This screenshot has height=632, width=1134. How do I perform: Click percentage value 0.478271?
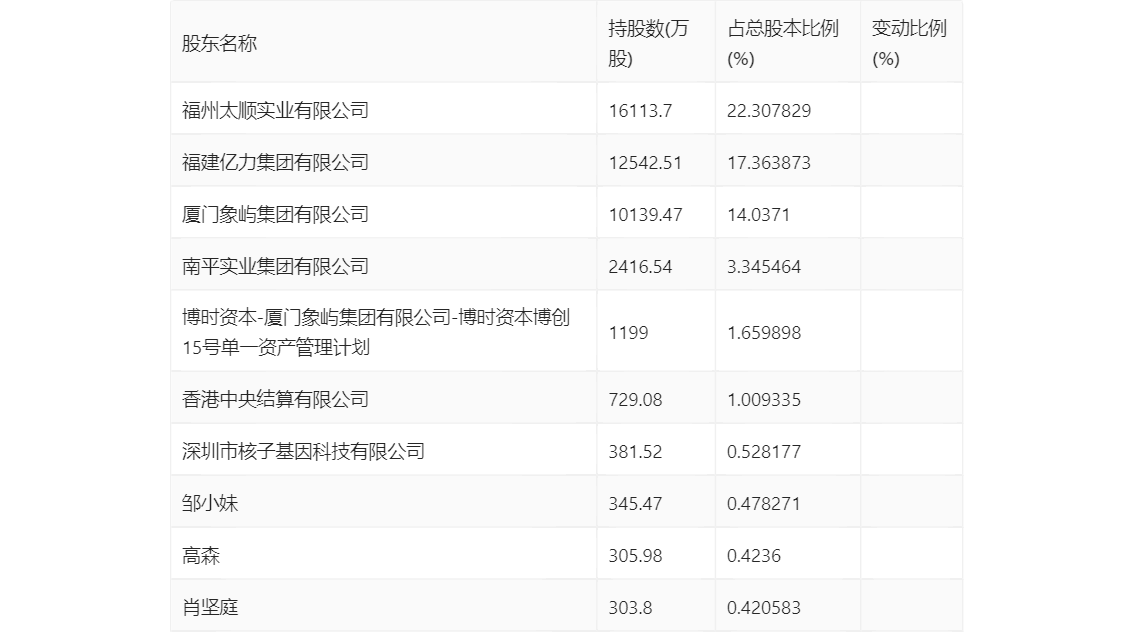(x=764, y=504)
